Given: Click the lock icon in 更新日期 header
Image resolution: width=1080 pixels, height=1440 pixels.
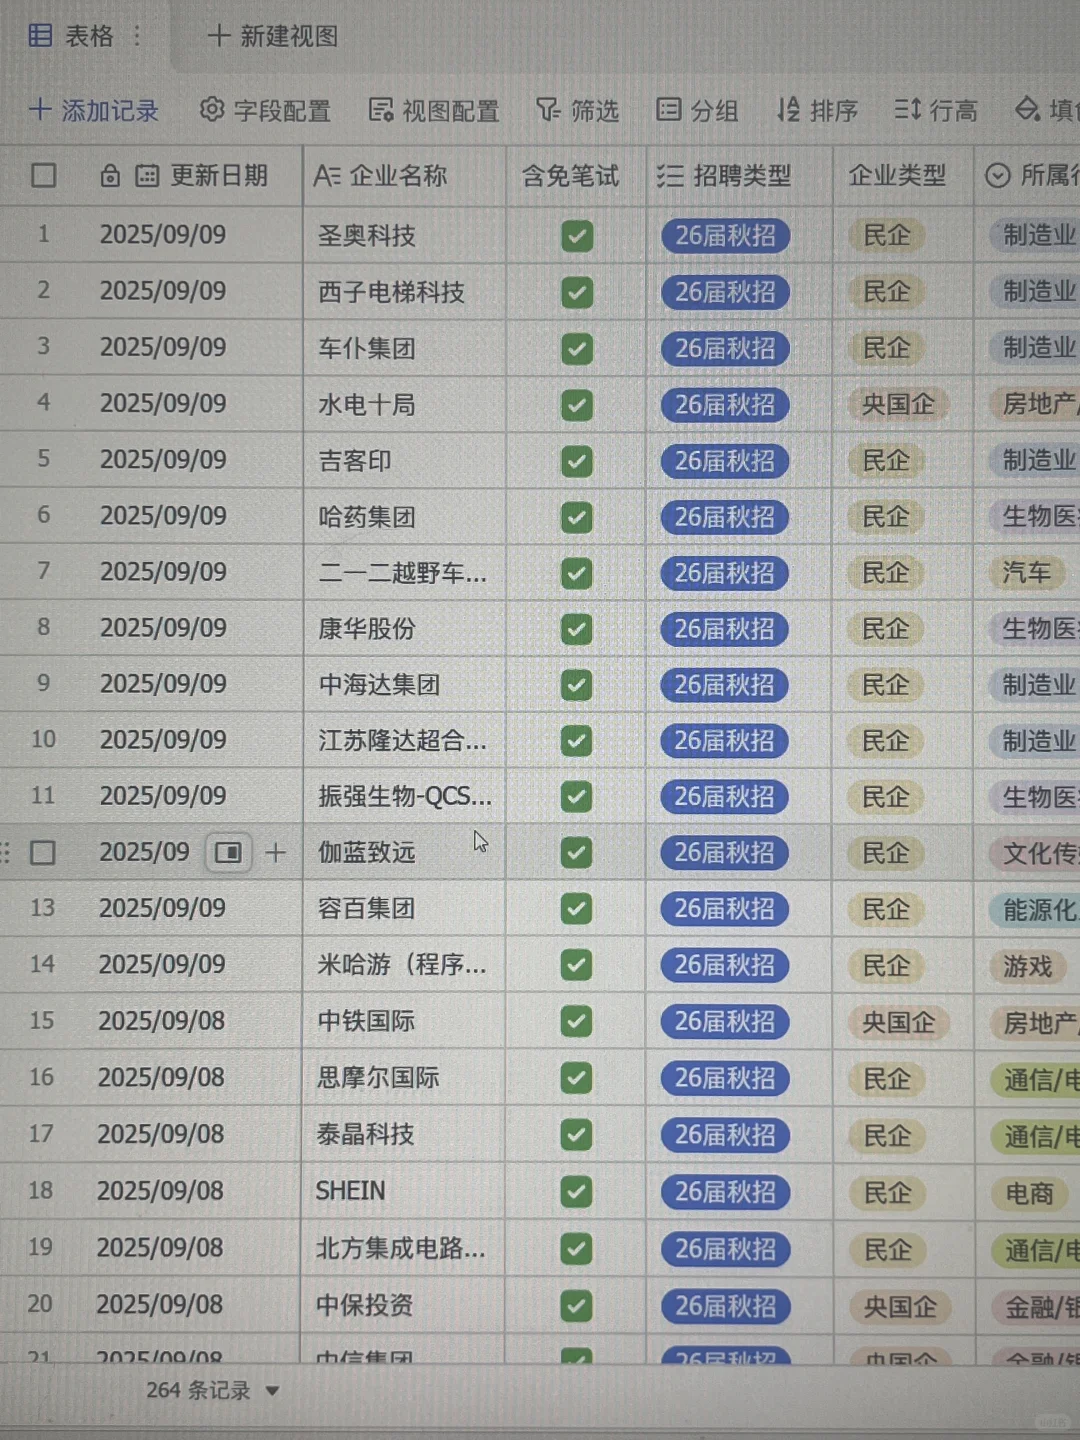Looking at the screenshot, I should [110, 176].
